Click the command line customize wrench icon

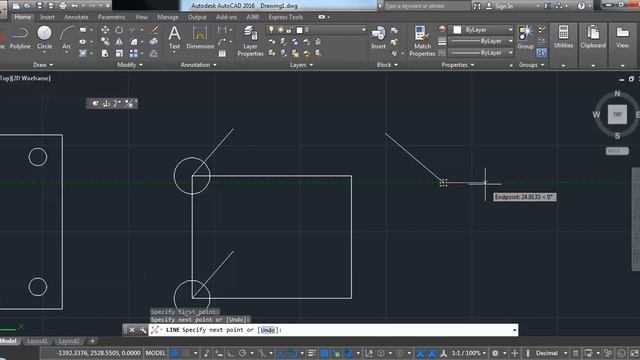[x=142, y=330]
